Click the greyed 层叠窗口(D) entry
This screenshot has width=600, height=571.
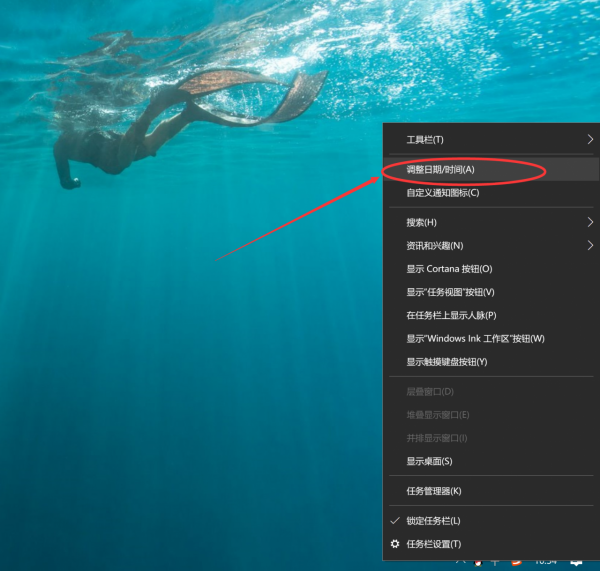click(491, 392)
